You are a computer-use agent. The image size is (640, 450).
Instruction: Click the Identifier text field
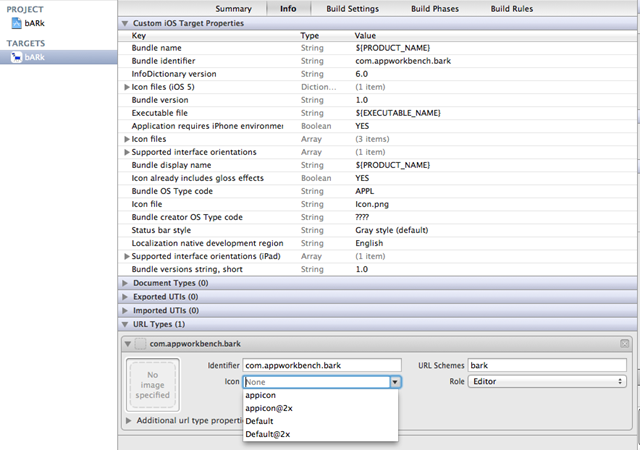pos(321,365)
